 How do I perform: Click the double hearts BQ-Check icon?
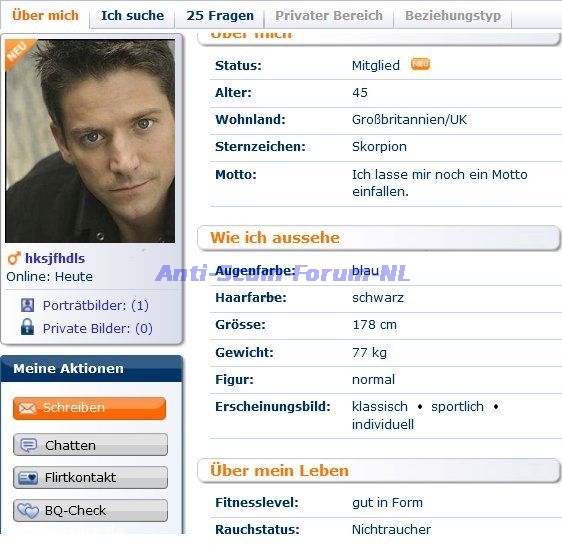point(28,511)
